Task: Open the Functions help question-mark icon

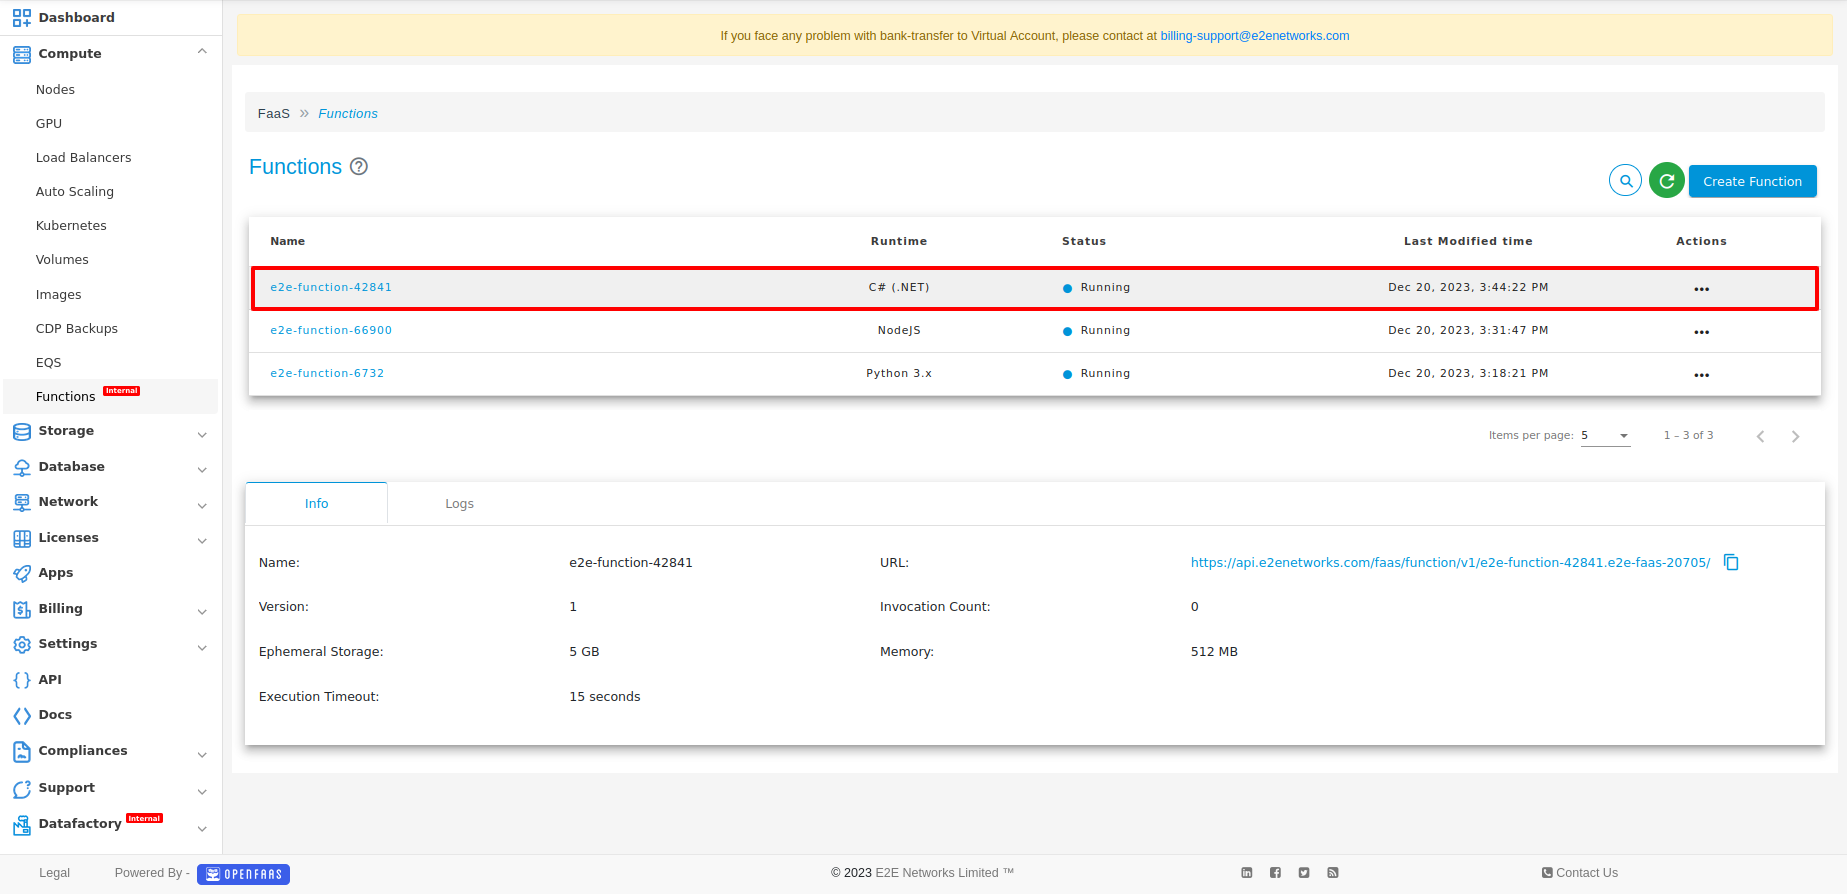Action: 359,167
